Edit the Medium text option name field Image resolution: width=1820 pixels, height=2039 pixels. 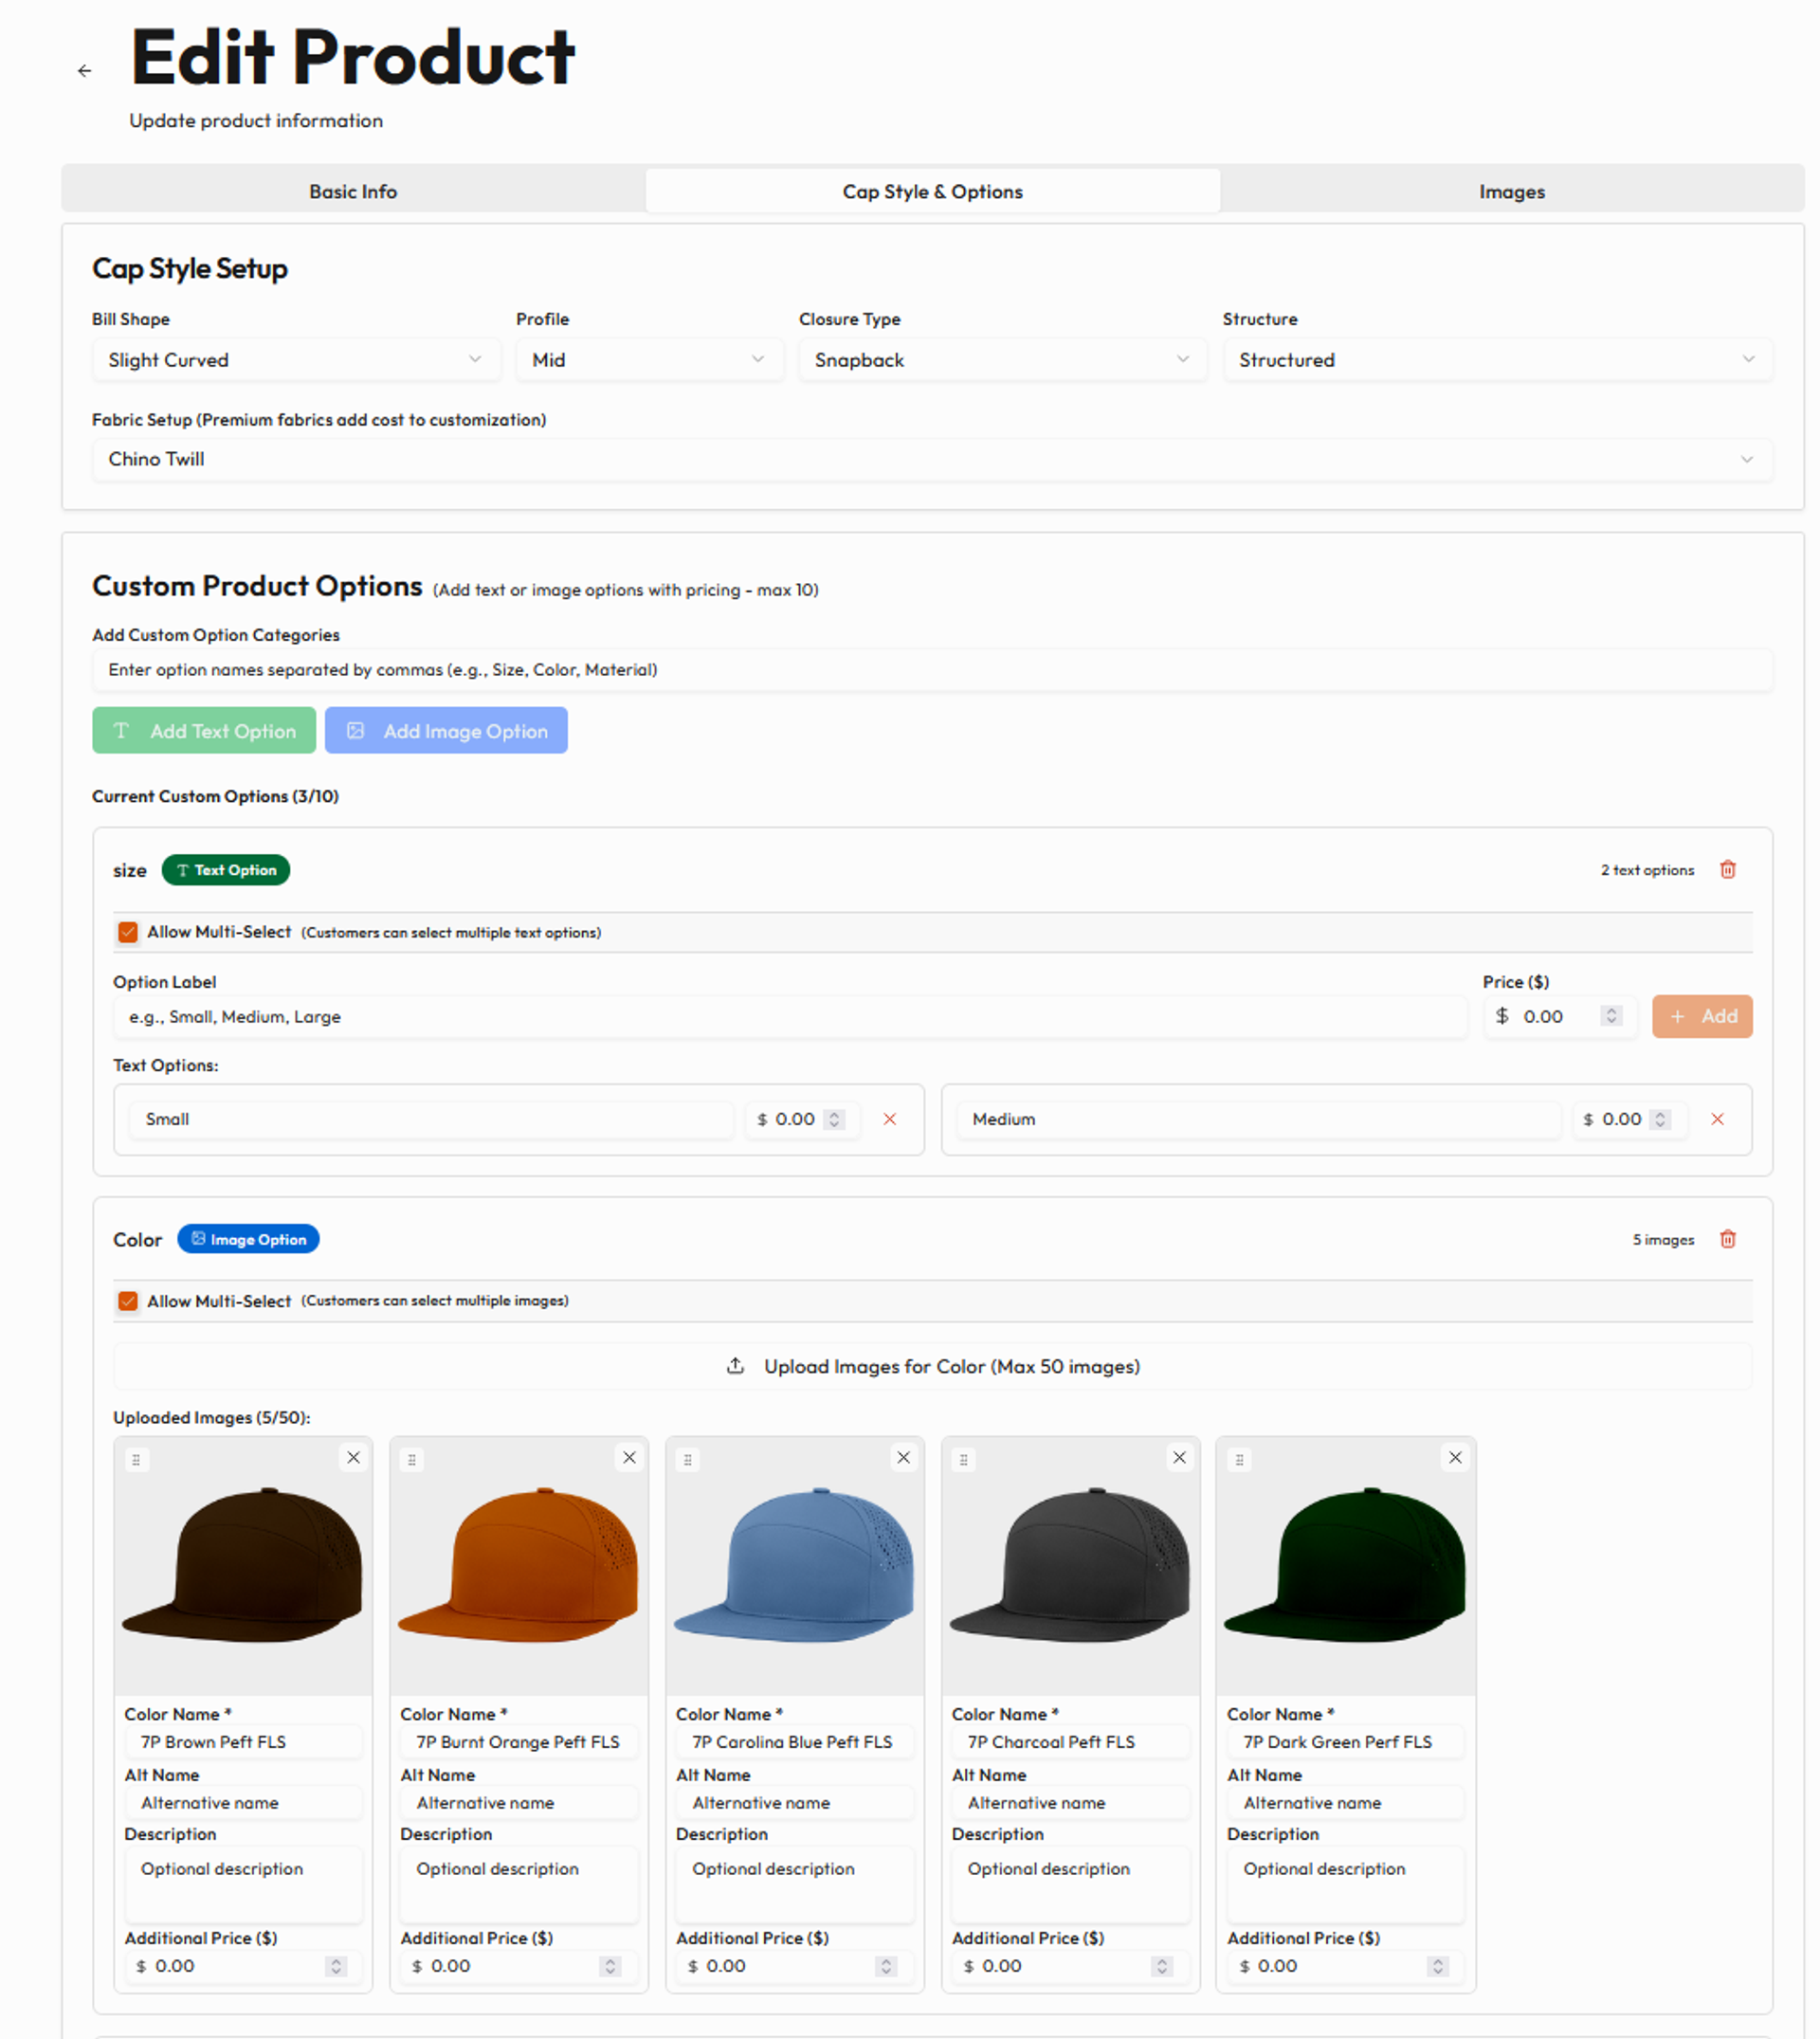pos(1258,1119)
